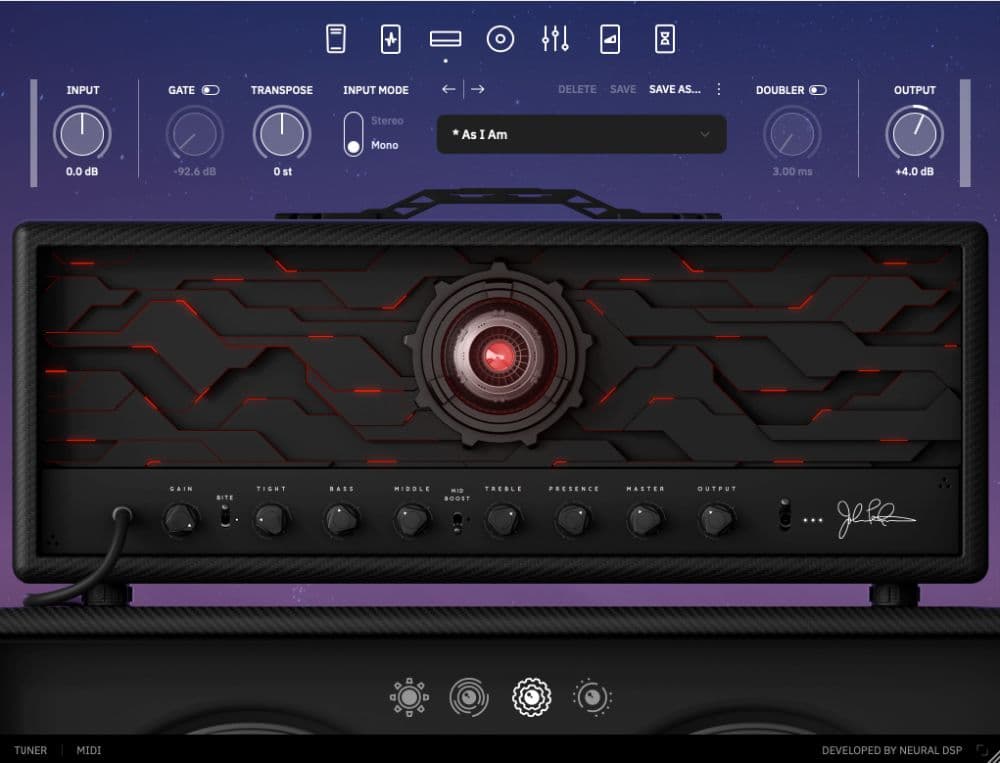This screenshot has width=1000, height=763.
Task: Click the amp Treble knob
Action: click(x=503, y=519)
